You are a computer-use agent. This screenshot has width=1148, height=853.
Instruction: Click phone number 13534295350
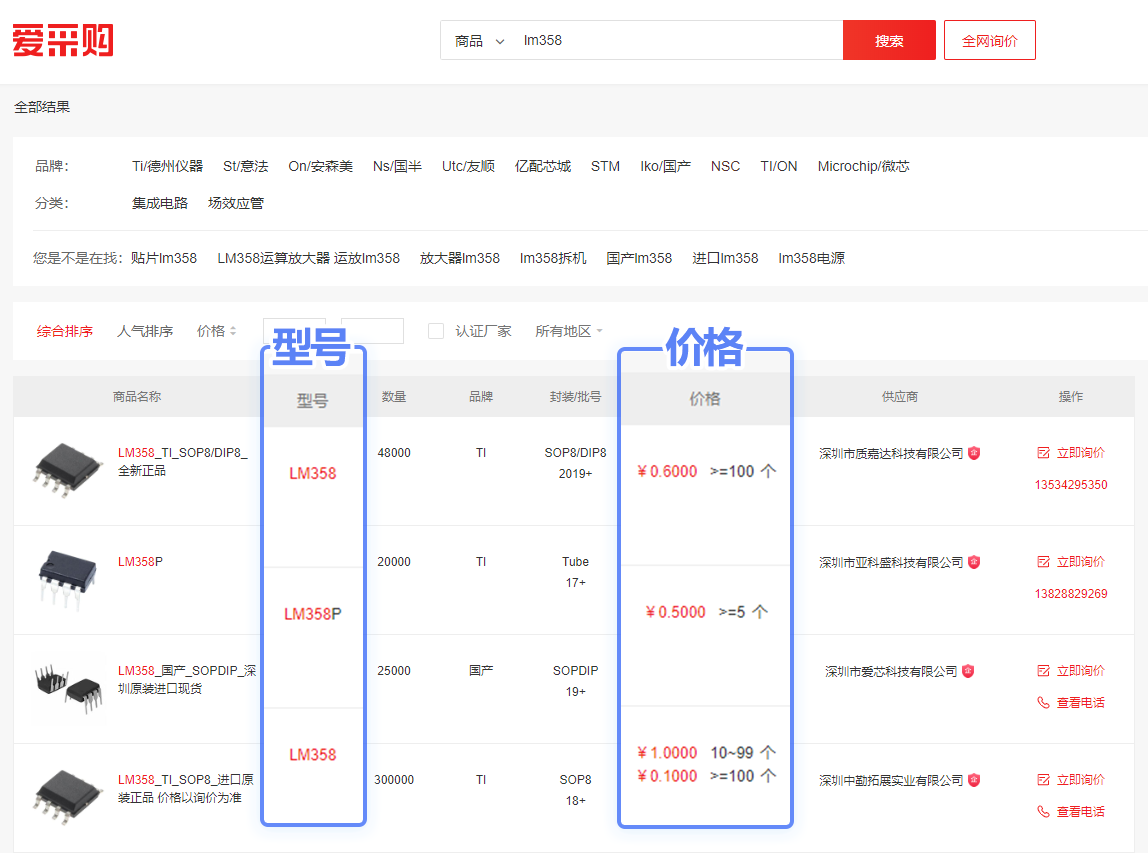[1071, 485]
